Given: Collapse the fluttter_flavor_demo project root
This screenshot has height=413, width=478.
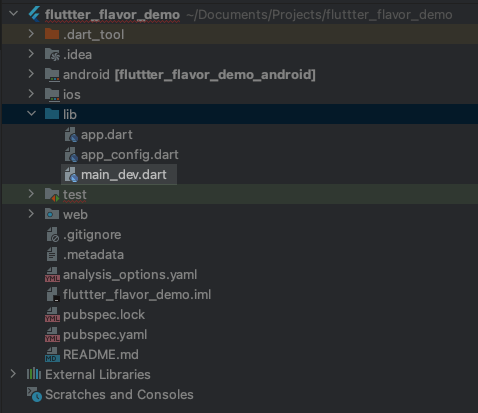Looking at the screenshot, I should pos(13,14).
